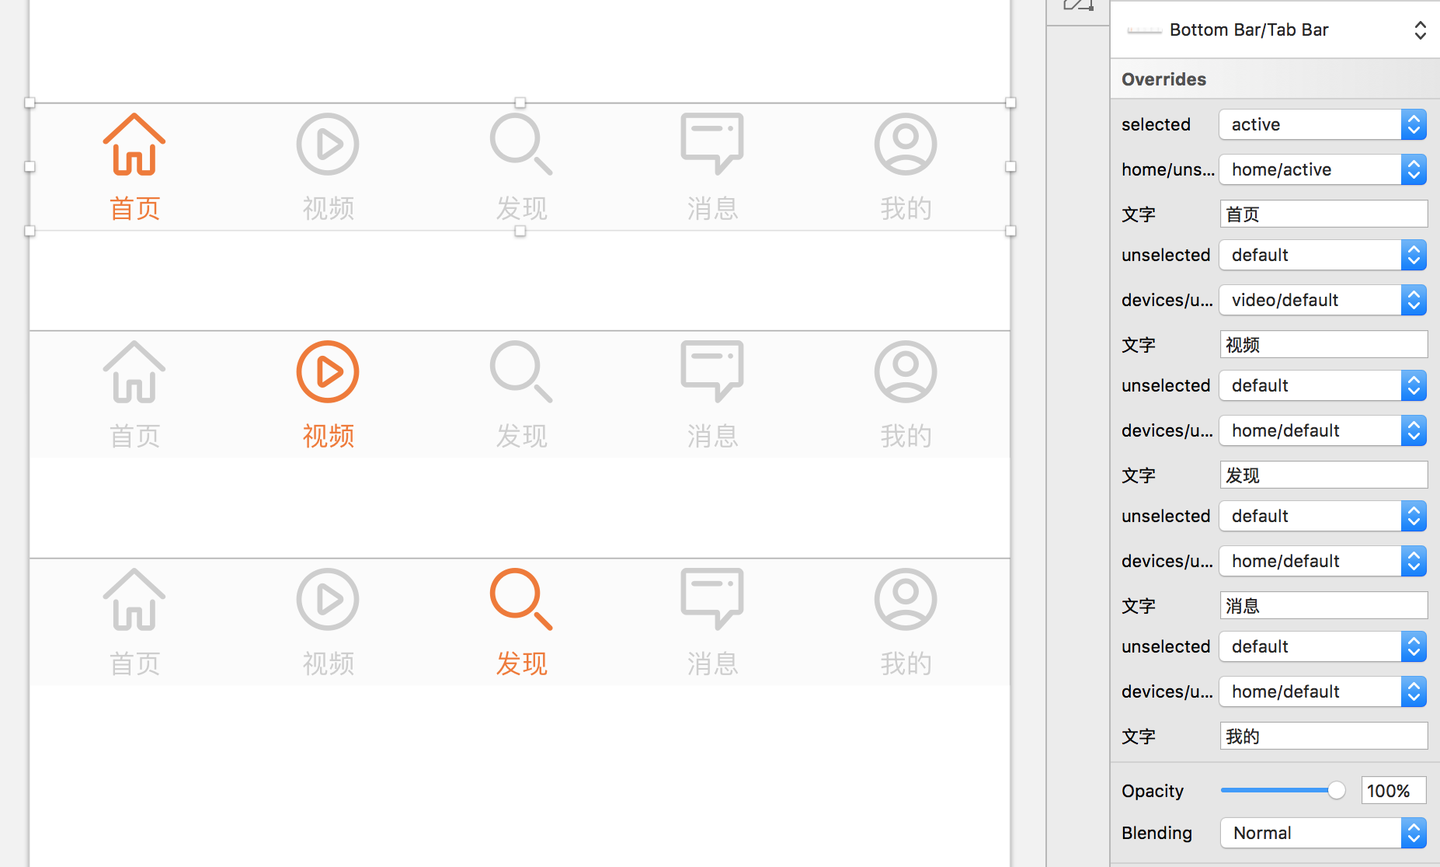Screen dimensions: 1440x867
Task: Click the 文字 field containing 首页
Action: [1322, 213]
